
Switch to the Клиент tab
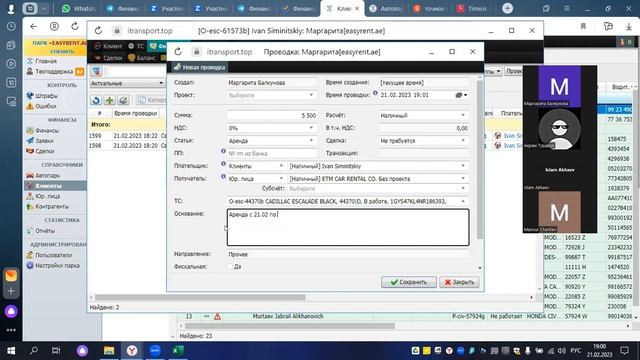coord(109,46)
